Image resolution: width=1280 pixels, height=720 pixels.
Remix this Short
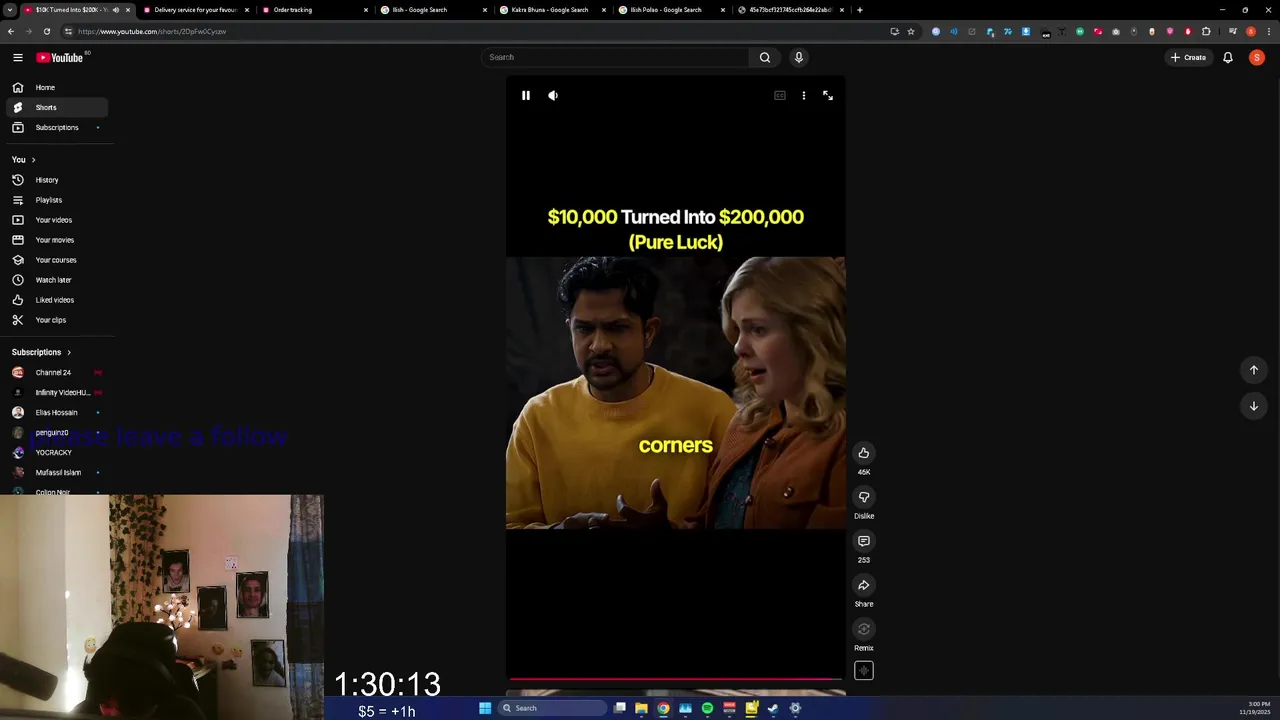tap(864, 629)
